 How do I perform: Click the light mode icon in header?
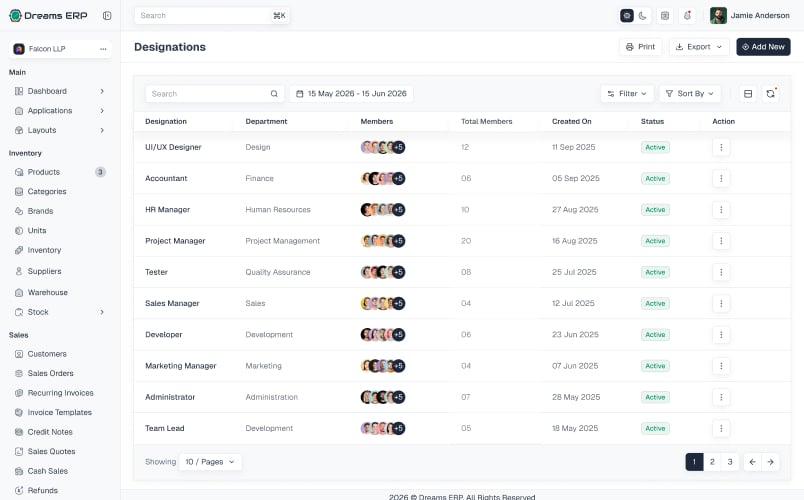(627, 16)
